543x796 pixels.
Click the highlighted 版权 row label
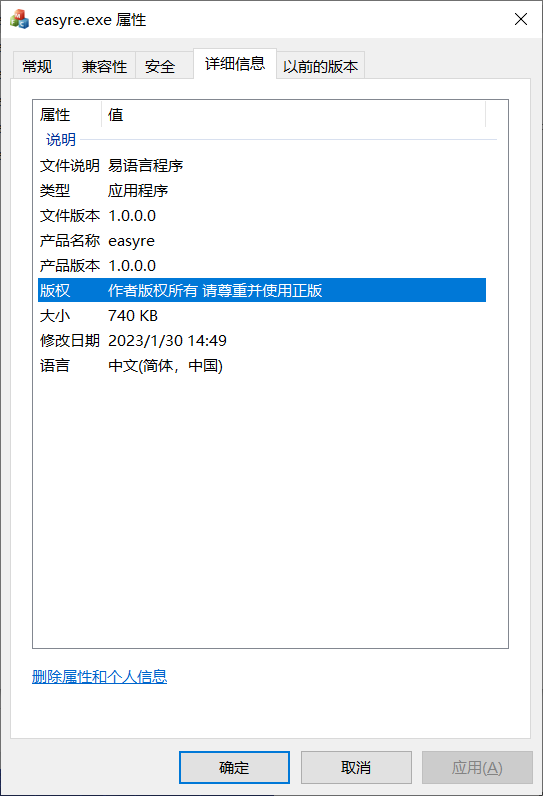(55, 290)
